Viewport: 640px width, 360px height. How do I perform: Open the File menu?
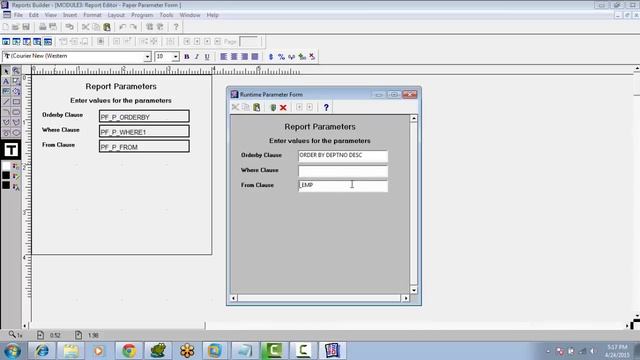coord(18,15)
